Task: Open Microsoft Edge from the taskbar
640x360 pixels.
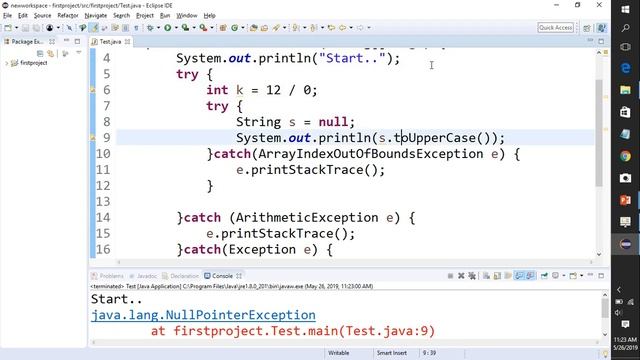Action: pos(625,68)
